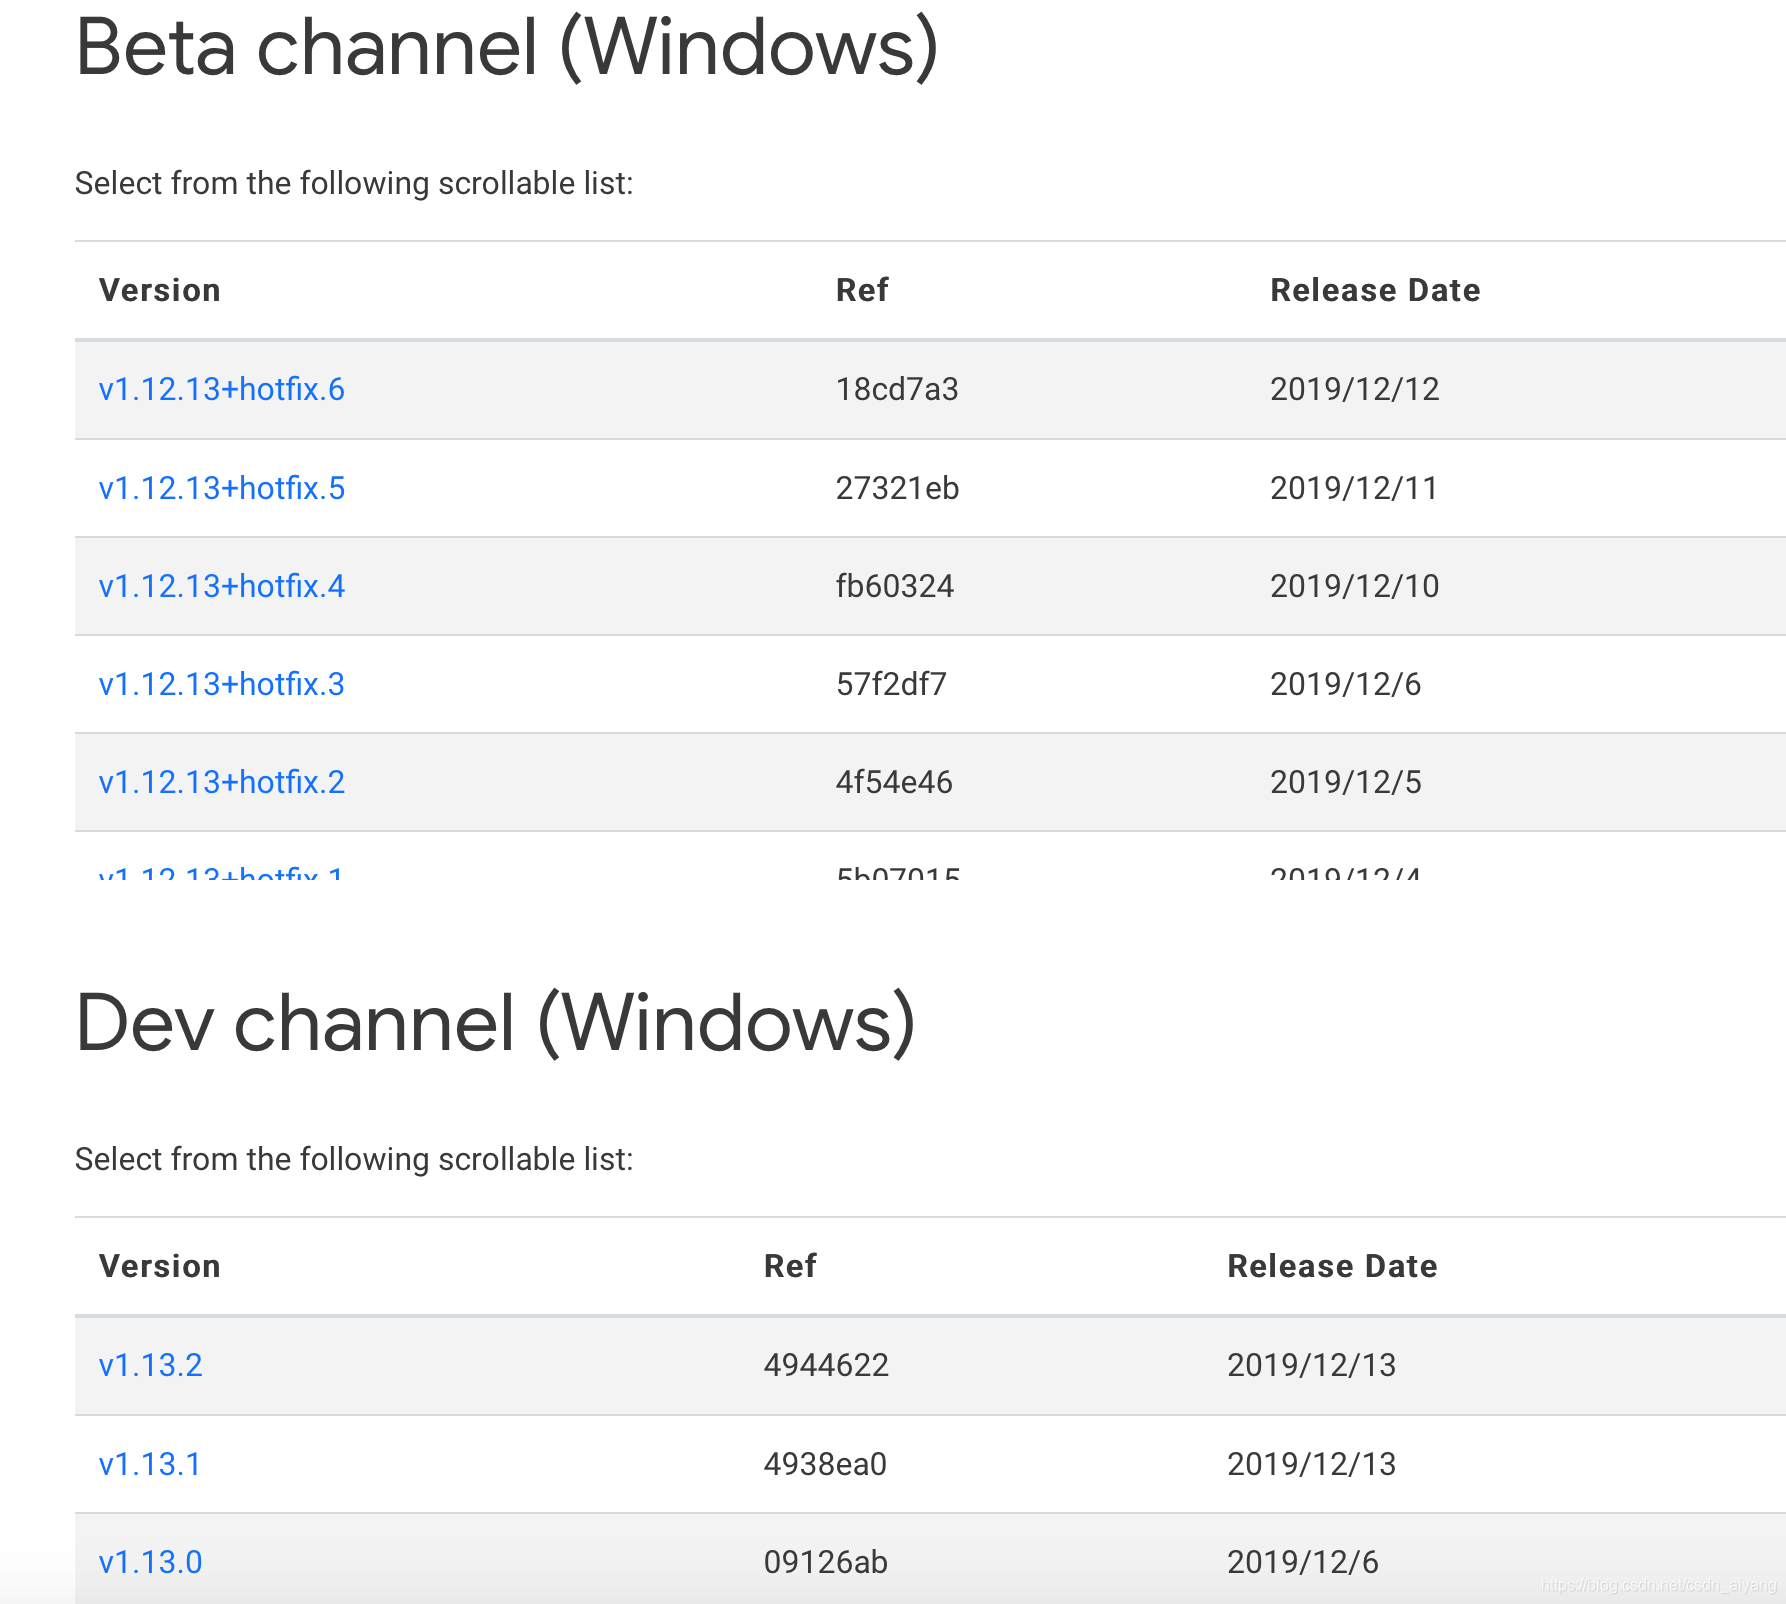Click the 2019/12/11 release date cell
The width and height of the screenshot is (1786, 1604).
pos(1354,488)
